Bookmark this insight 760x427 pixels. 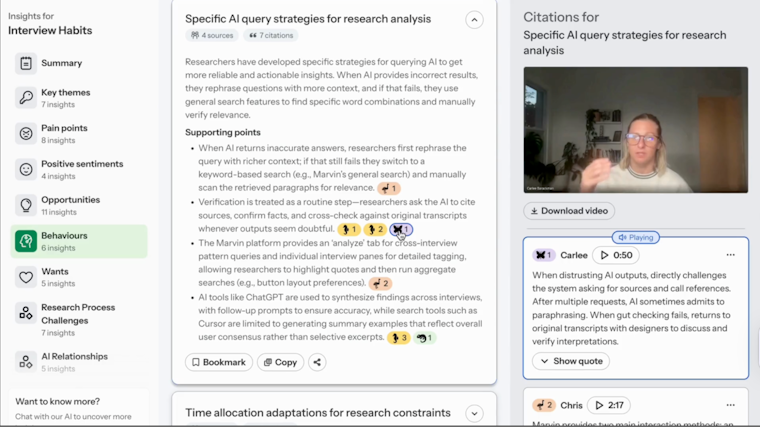click(x=219, y=362)
